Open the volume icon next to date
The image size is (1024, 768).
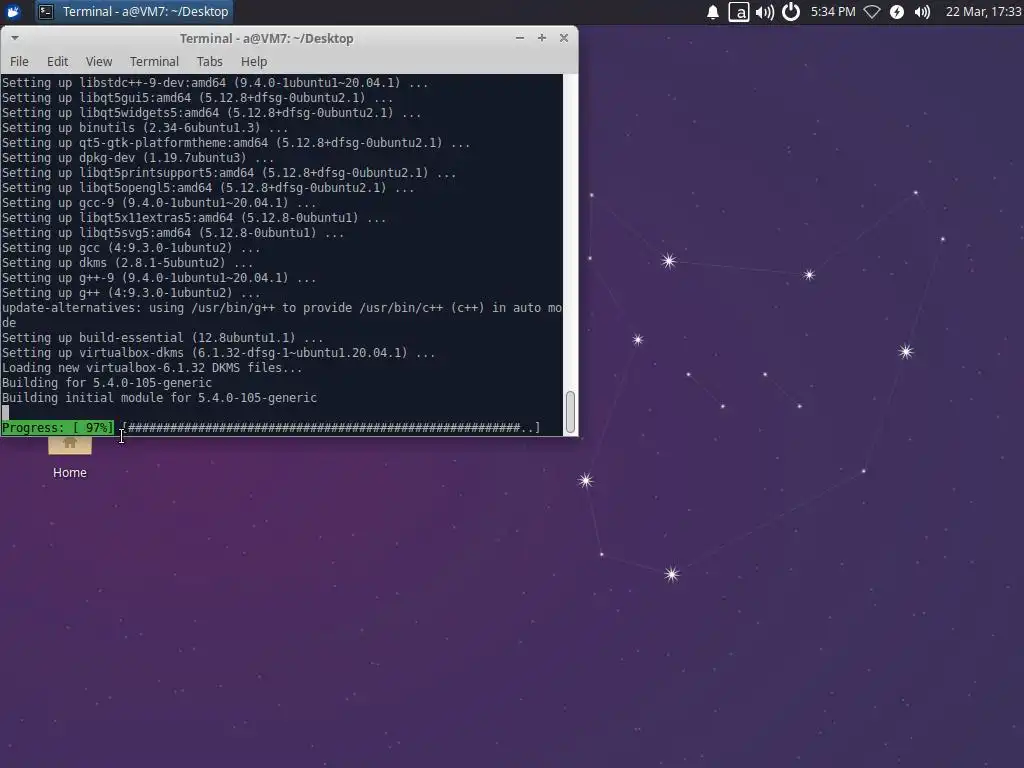coord(922,12)
